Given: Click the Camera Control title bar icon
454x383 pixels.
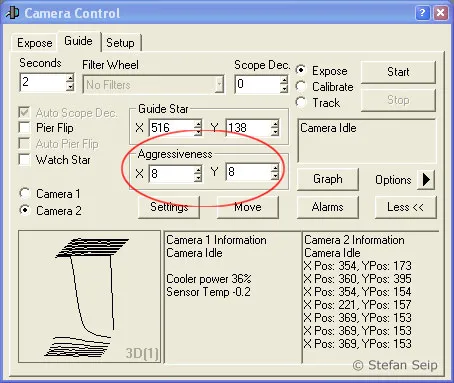Looking at the screenshot, I should [x=12, y=13].
